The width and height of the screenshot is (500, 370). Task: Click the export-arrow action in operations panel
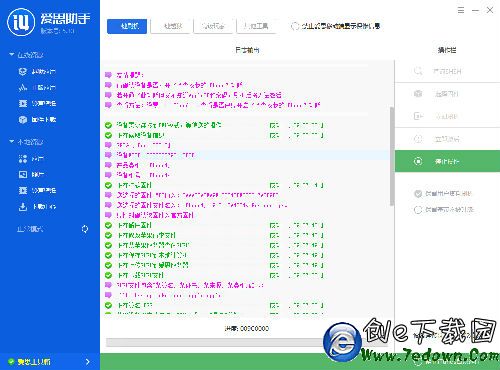pos(447,116)
